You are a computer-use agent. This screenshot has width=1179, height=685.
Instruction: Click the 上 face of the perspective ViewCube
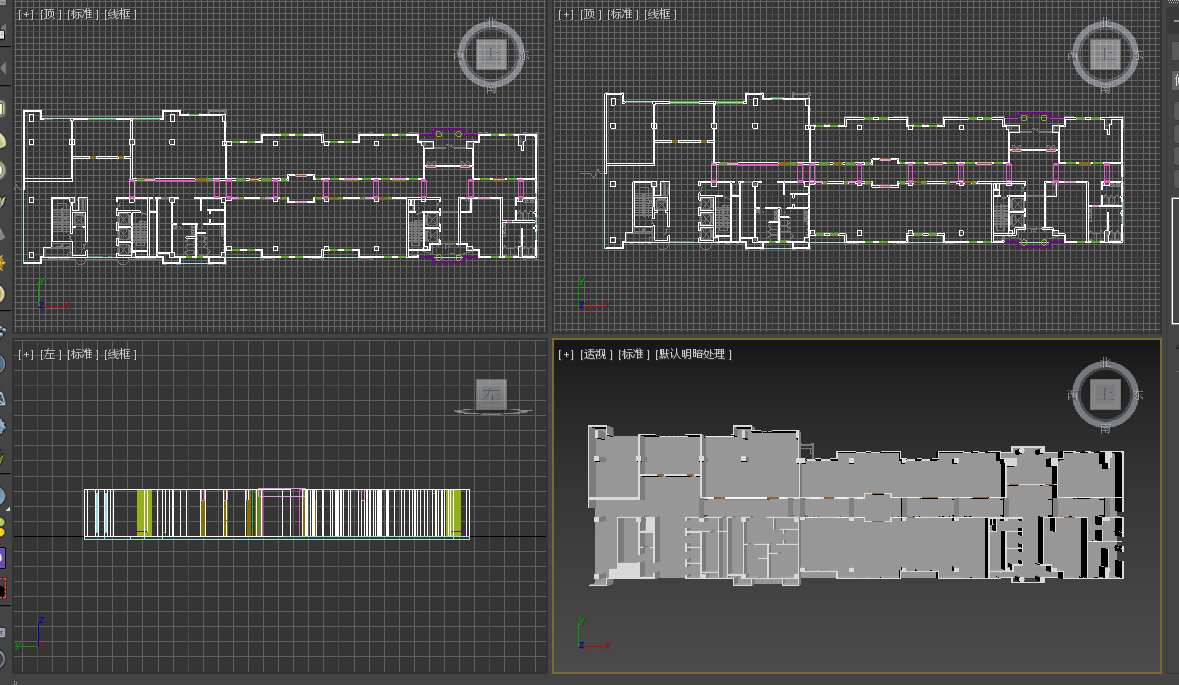(1105, 394)
